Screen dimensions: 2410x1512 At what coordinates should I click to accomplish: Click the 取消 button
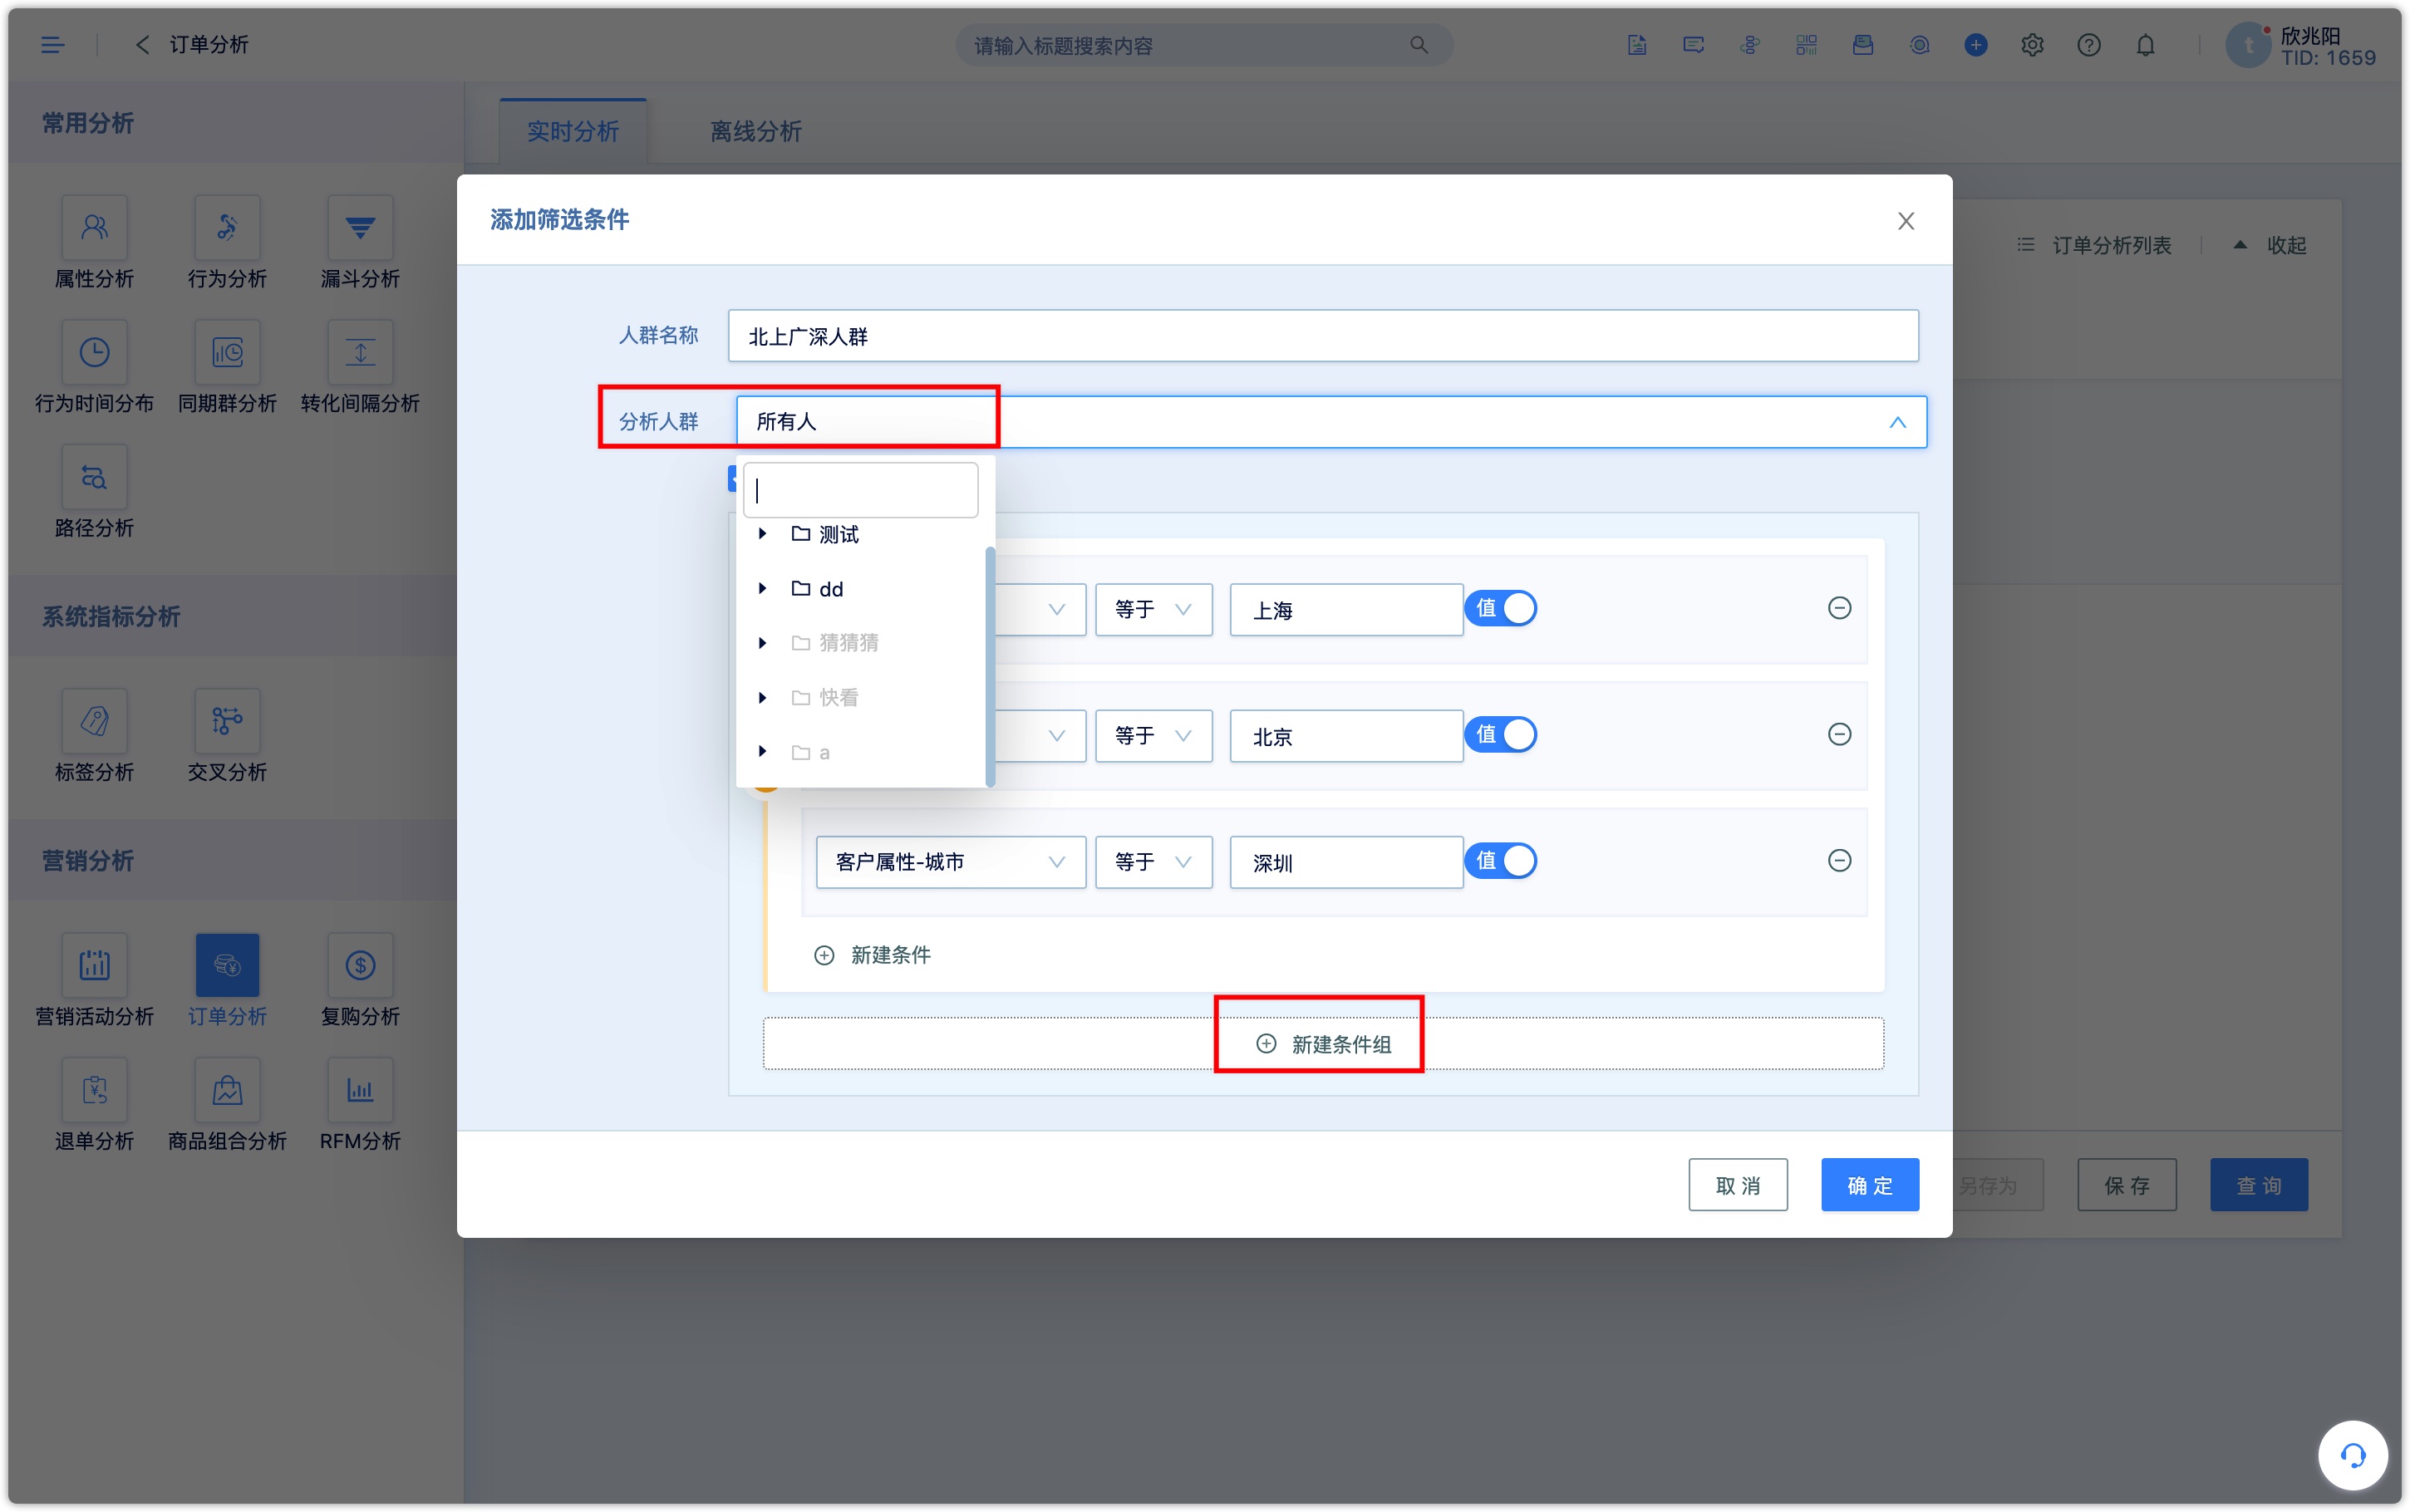[1737, 1185]
